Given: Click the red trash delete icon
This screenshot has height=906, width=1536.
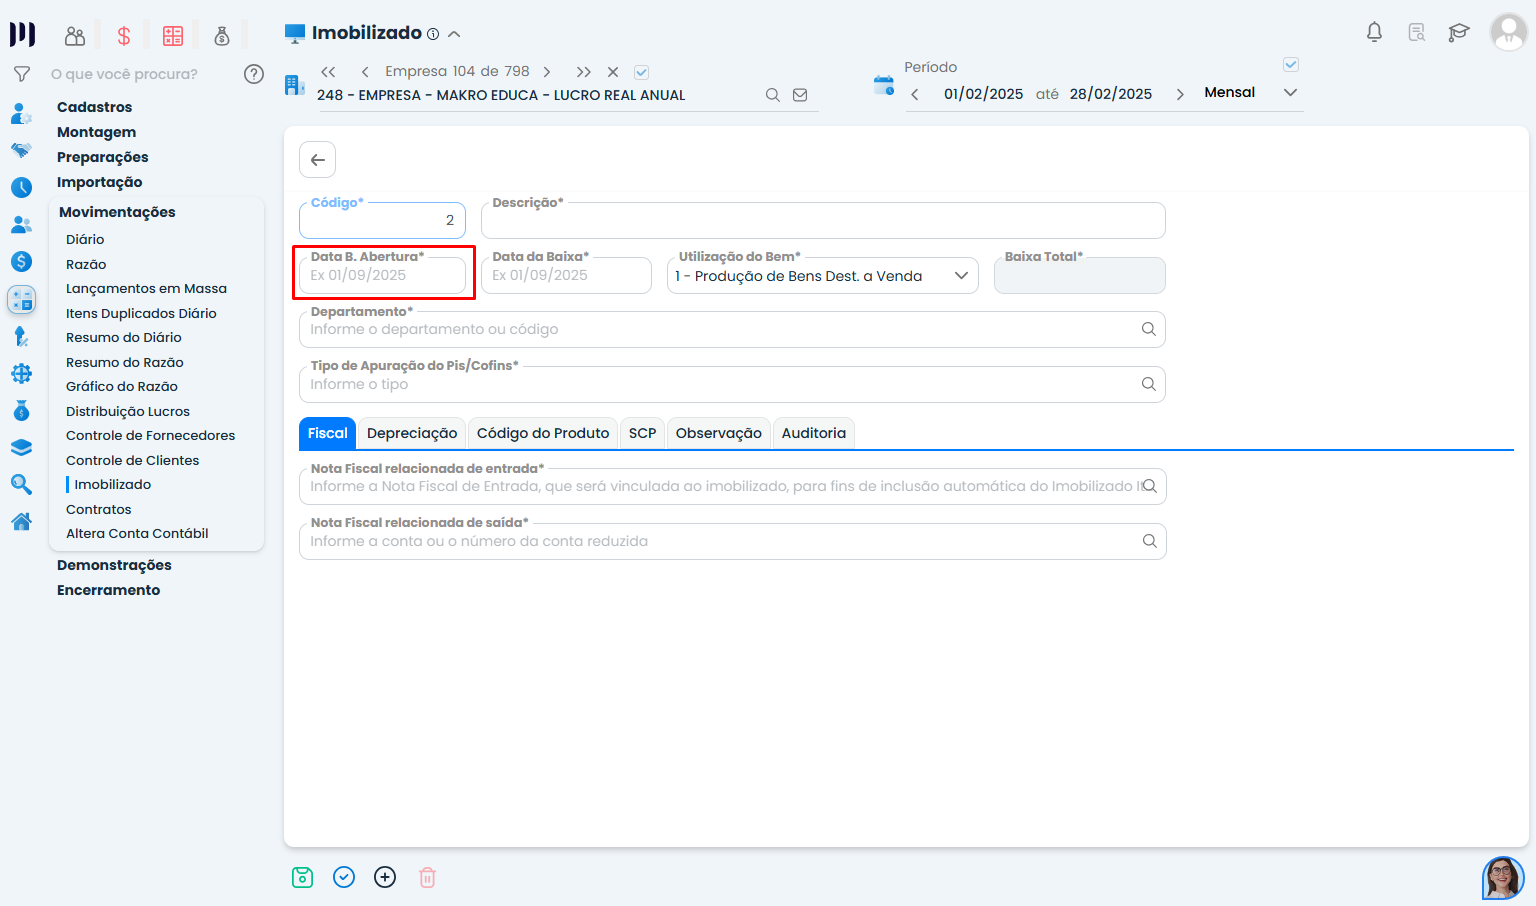Looking at the screenshot, I should coord(427,877).
